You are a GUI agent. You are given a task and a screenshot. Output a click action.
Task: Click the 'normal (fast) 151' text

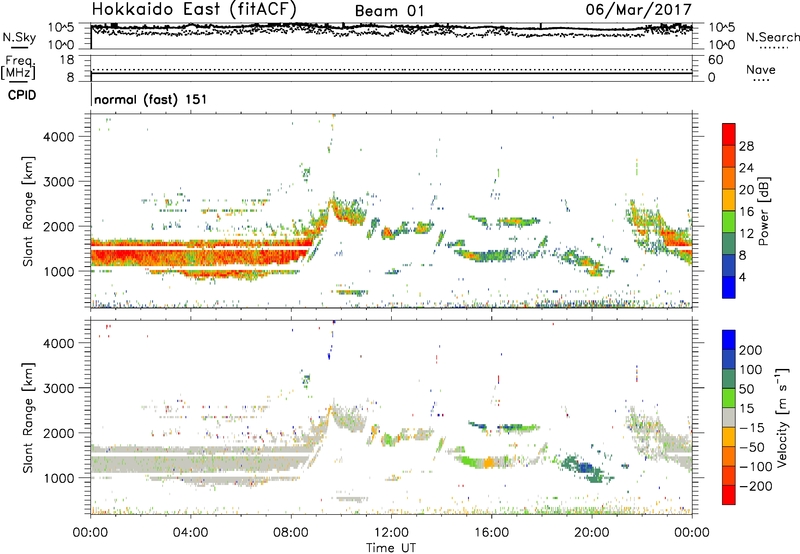(x=151, y=99)
